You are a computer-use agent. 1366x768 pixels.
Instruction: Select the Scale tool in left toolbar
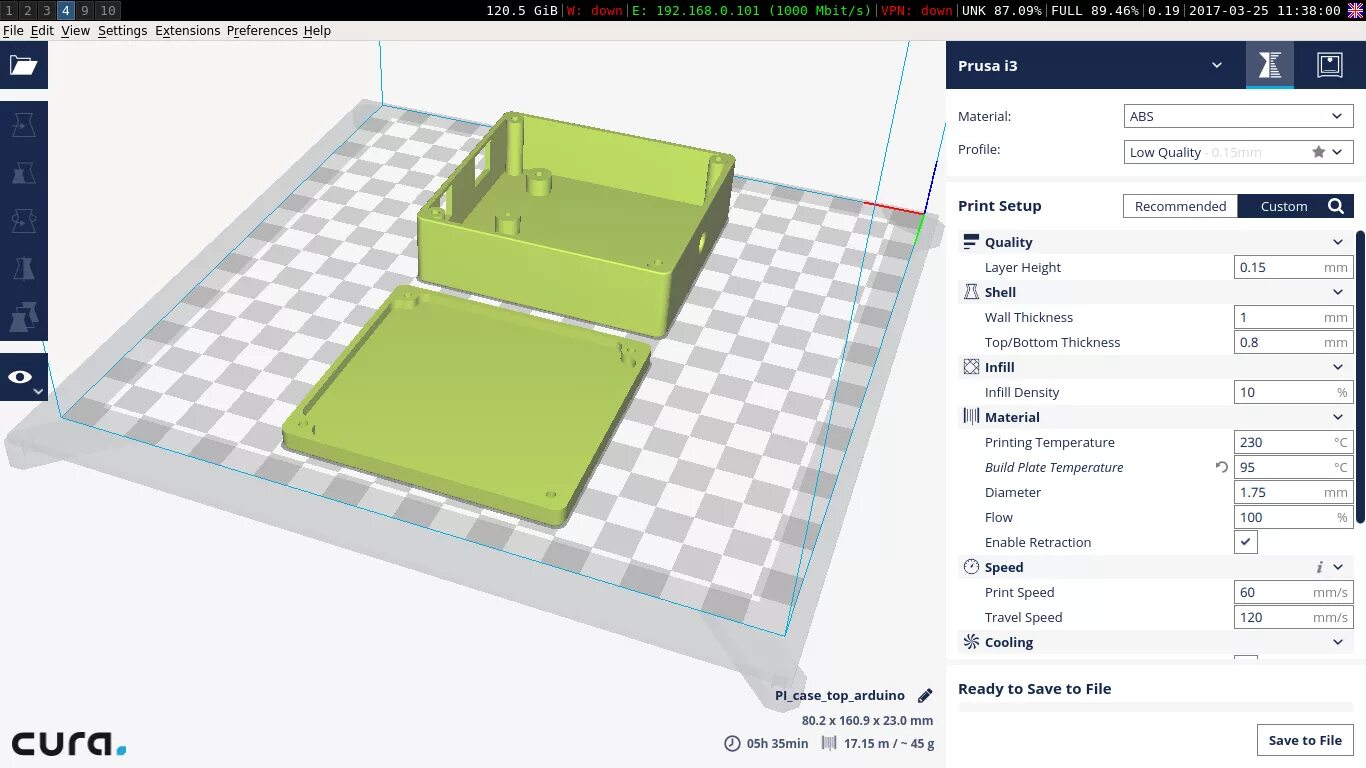tap(23, 173)
